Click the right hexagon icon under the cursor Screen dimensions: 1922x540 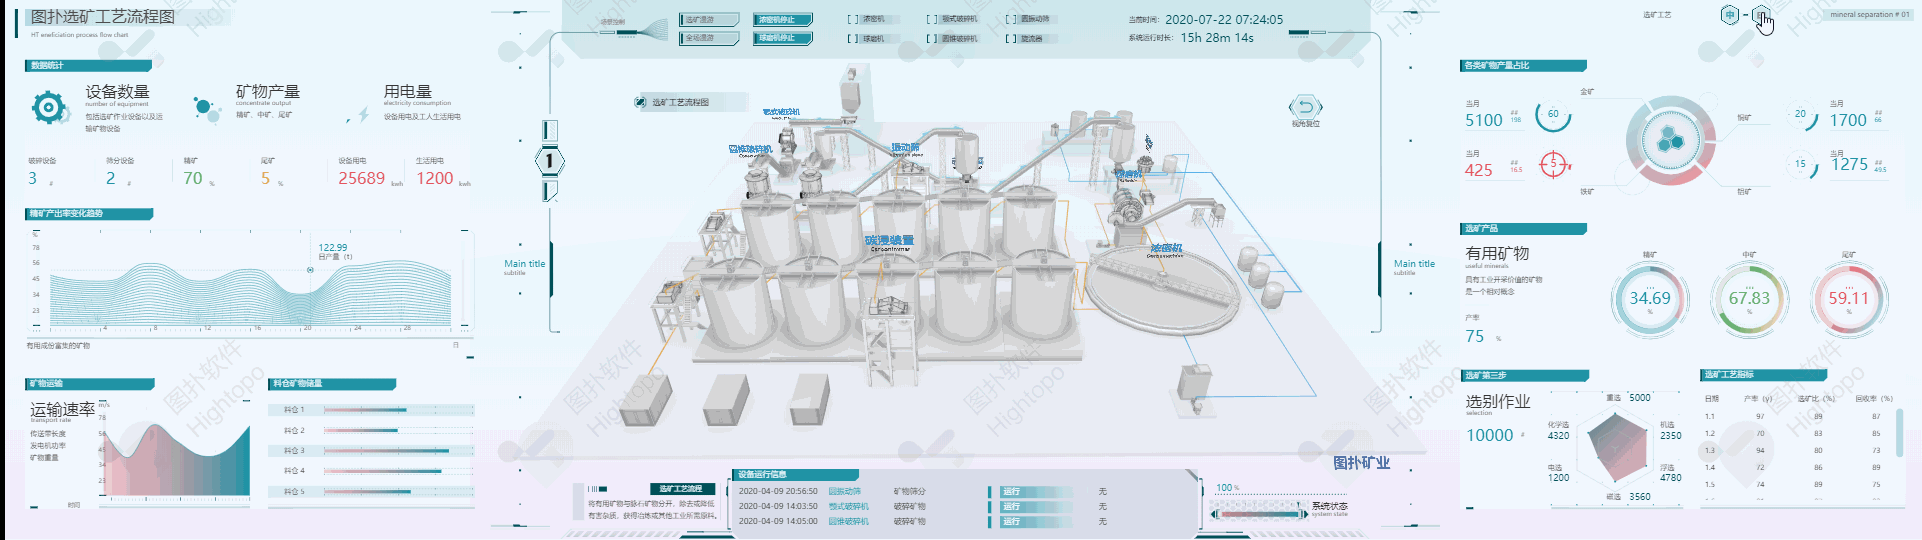coord(1761,15)
